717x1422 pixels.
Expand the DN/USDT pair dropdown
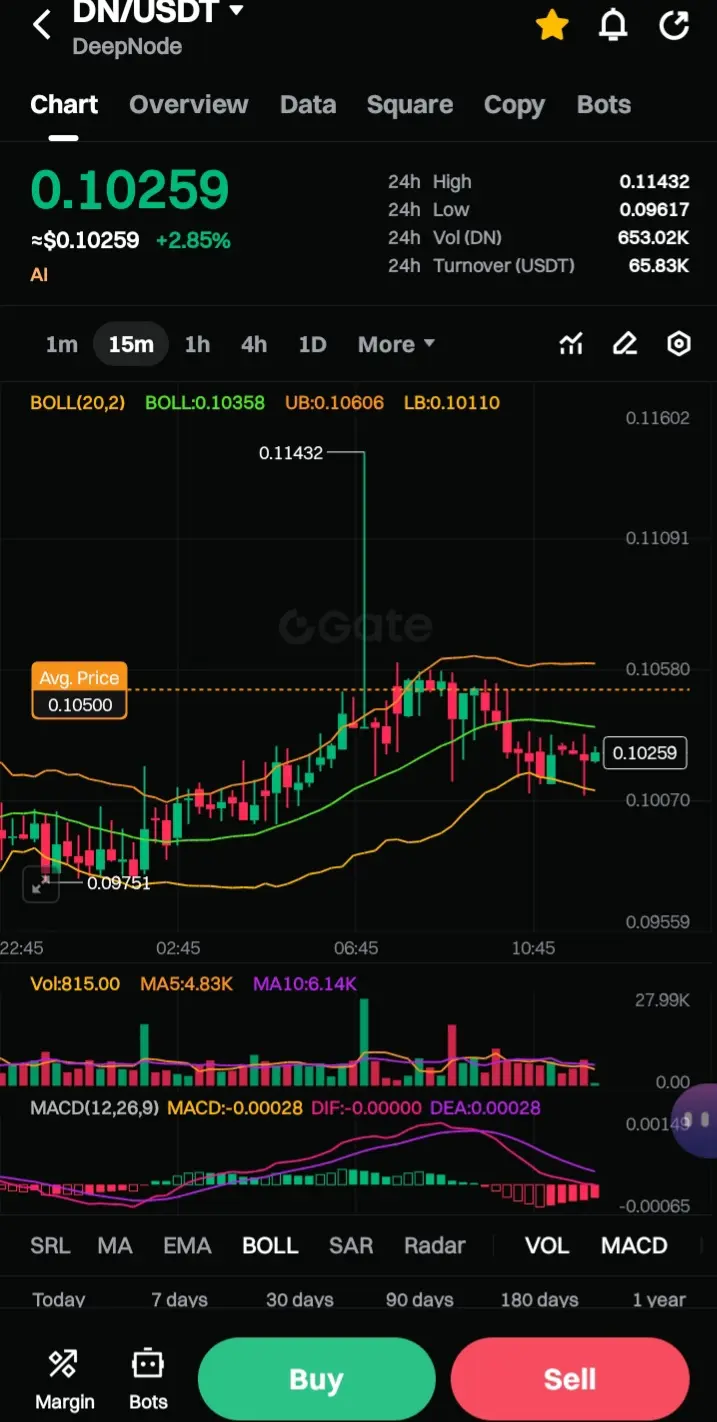click(x=237, y=11)
